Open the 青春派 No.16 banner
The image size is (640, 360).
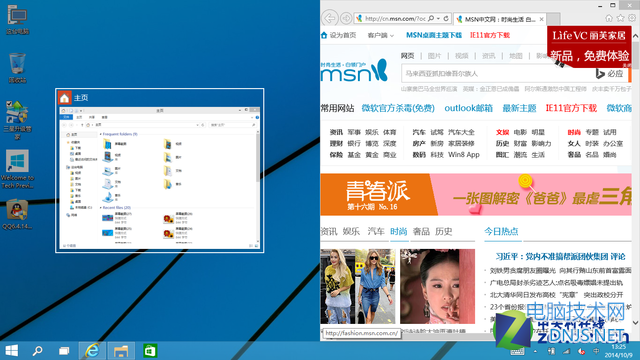click(x=476, y=194)
